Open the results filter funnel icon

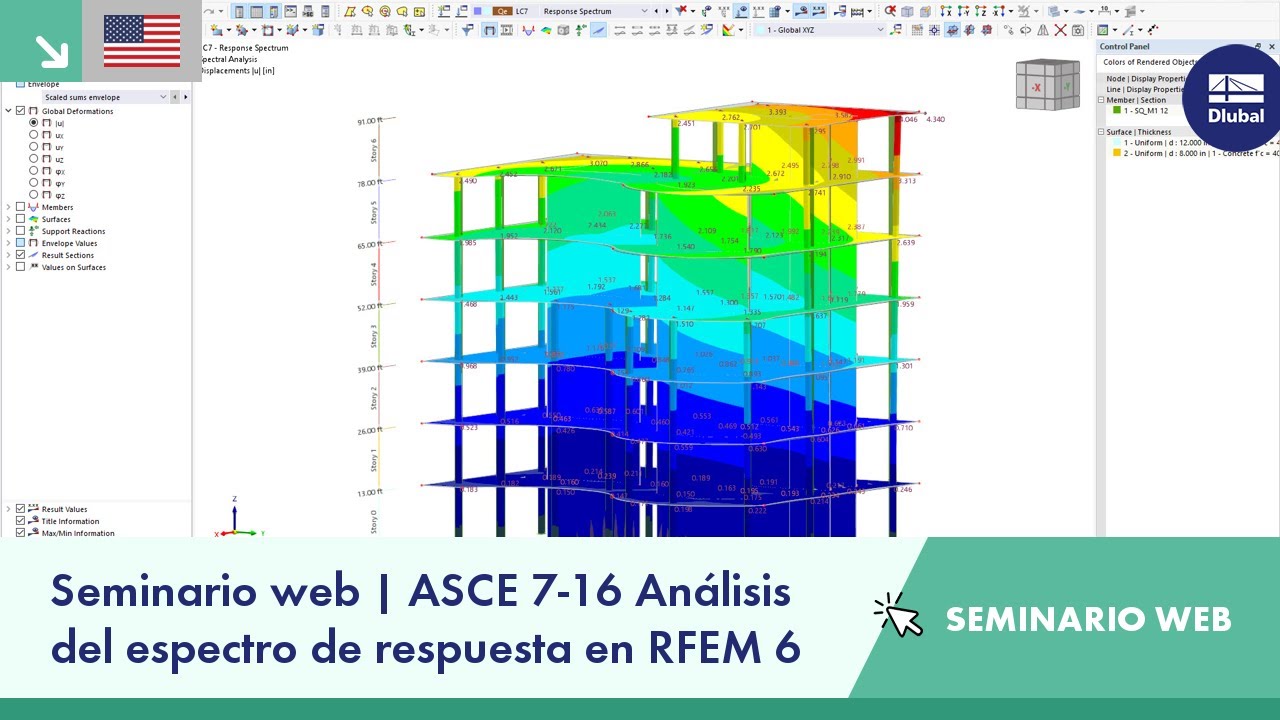(x=467, y=30)
